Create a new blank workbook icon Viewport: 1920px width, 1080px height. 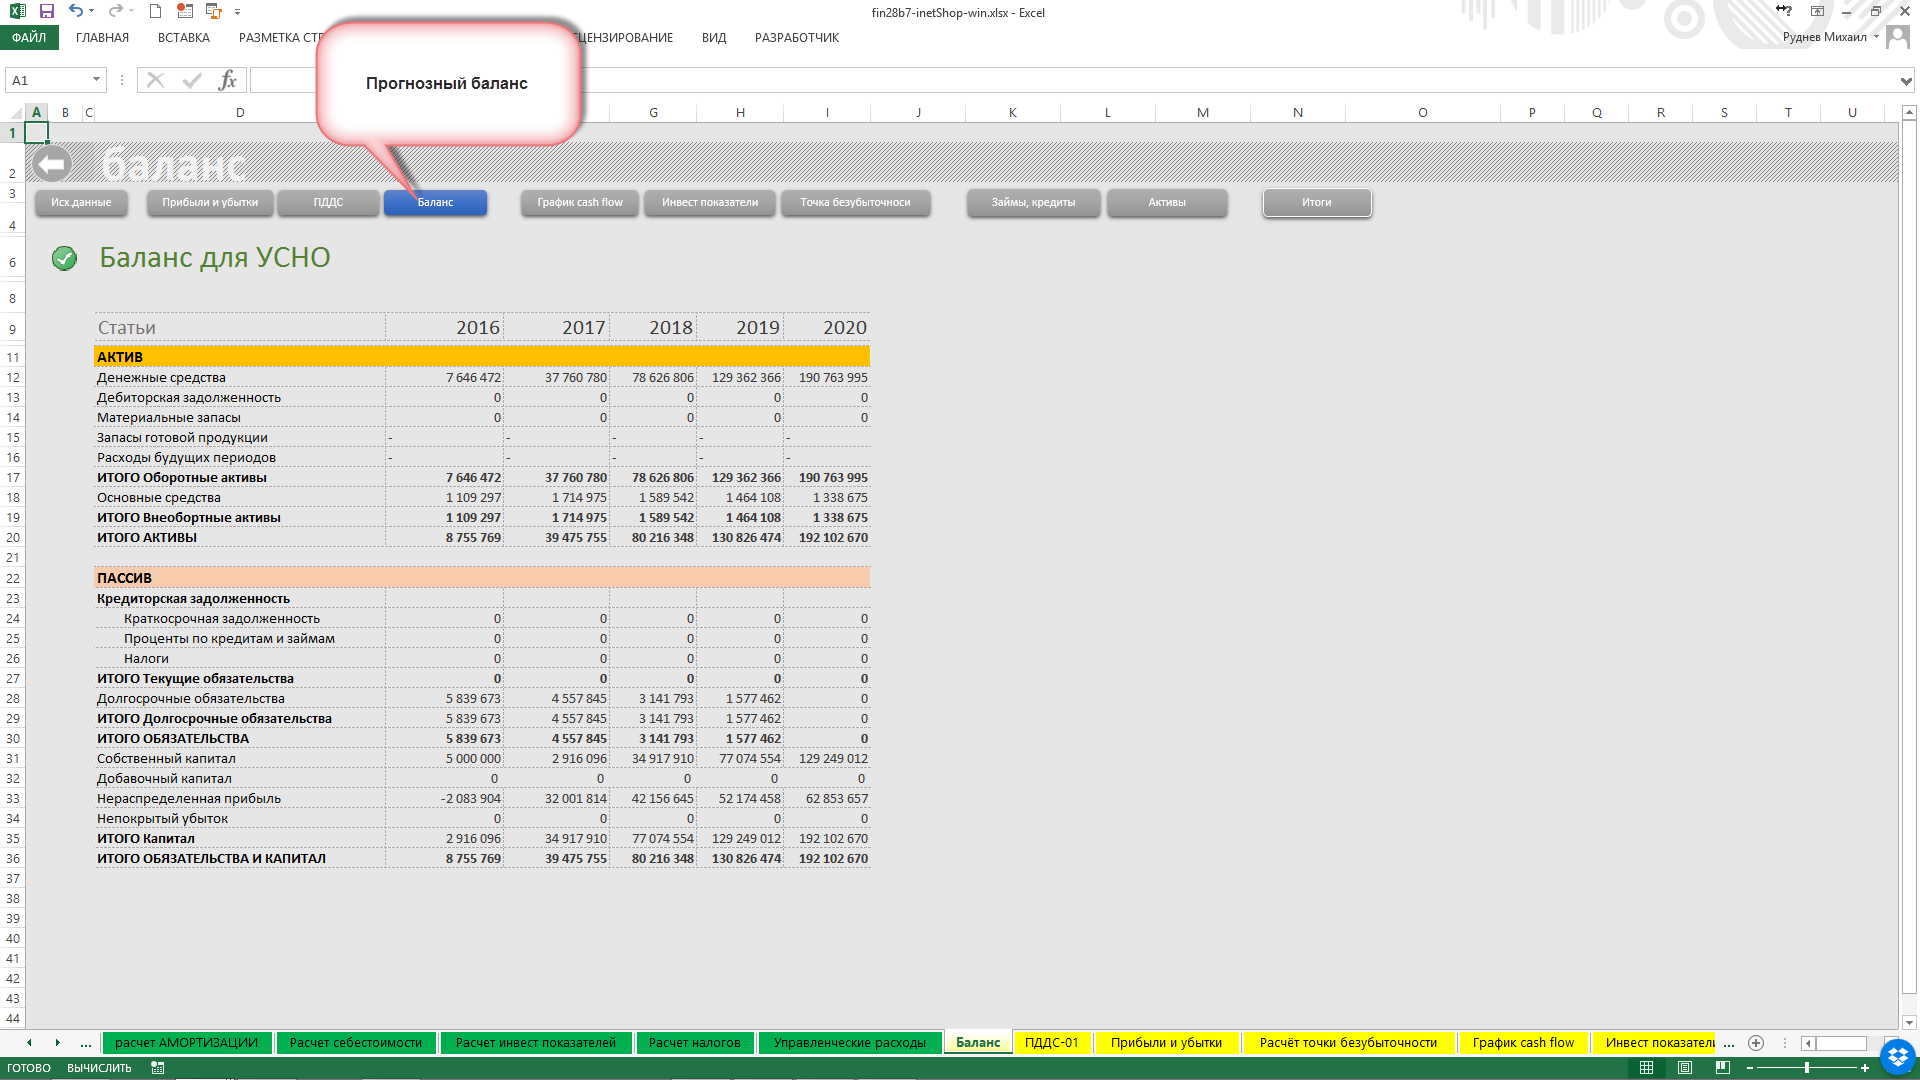click(155, 11)
